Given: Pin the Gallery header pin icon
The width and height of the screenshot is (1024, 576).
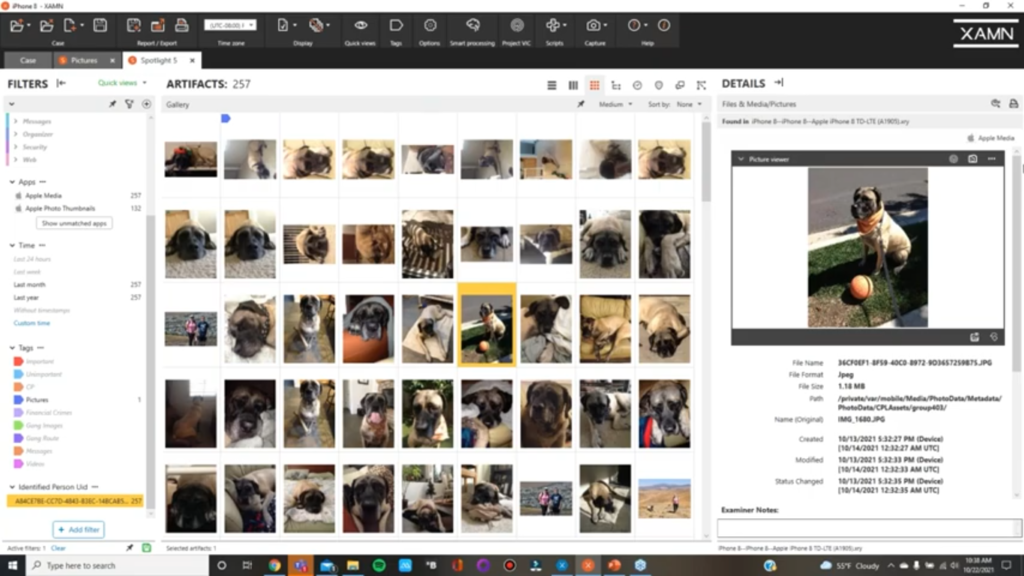Looking at the screenshot, I should 581,104.
